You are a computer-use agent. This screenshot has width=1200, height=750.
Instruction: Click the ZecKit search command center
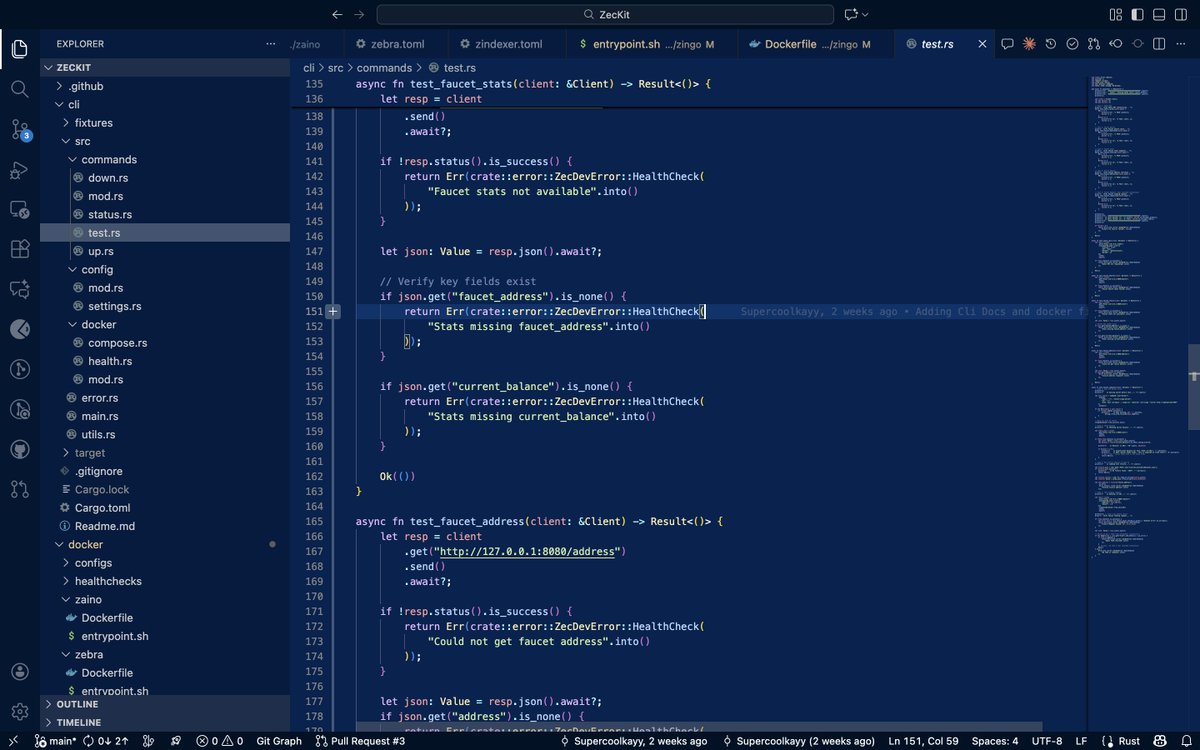click(x=605, y=14)
